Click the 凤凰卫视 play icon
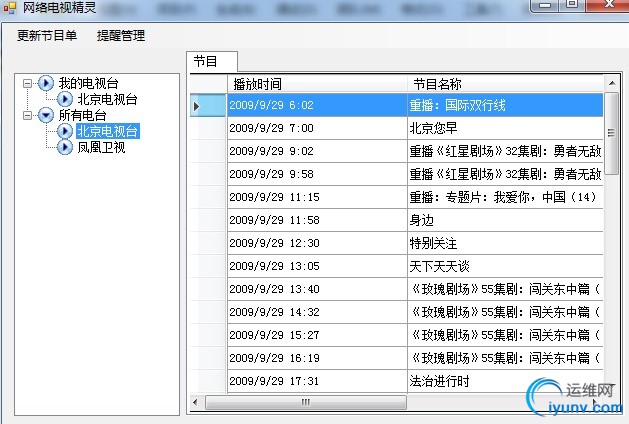 coord(65,147)
